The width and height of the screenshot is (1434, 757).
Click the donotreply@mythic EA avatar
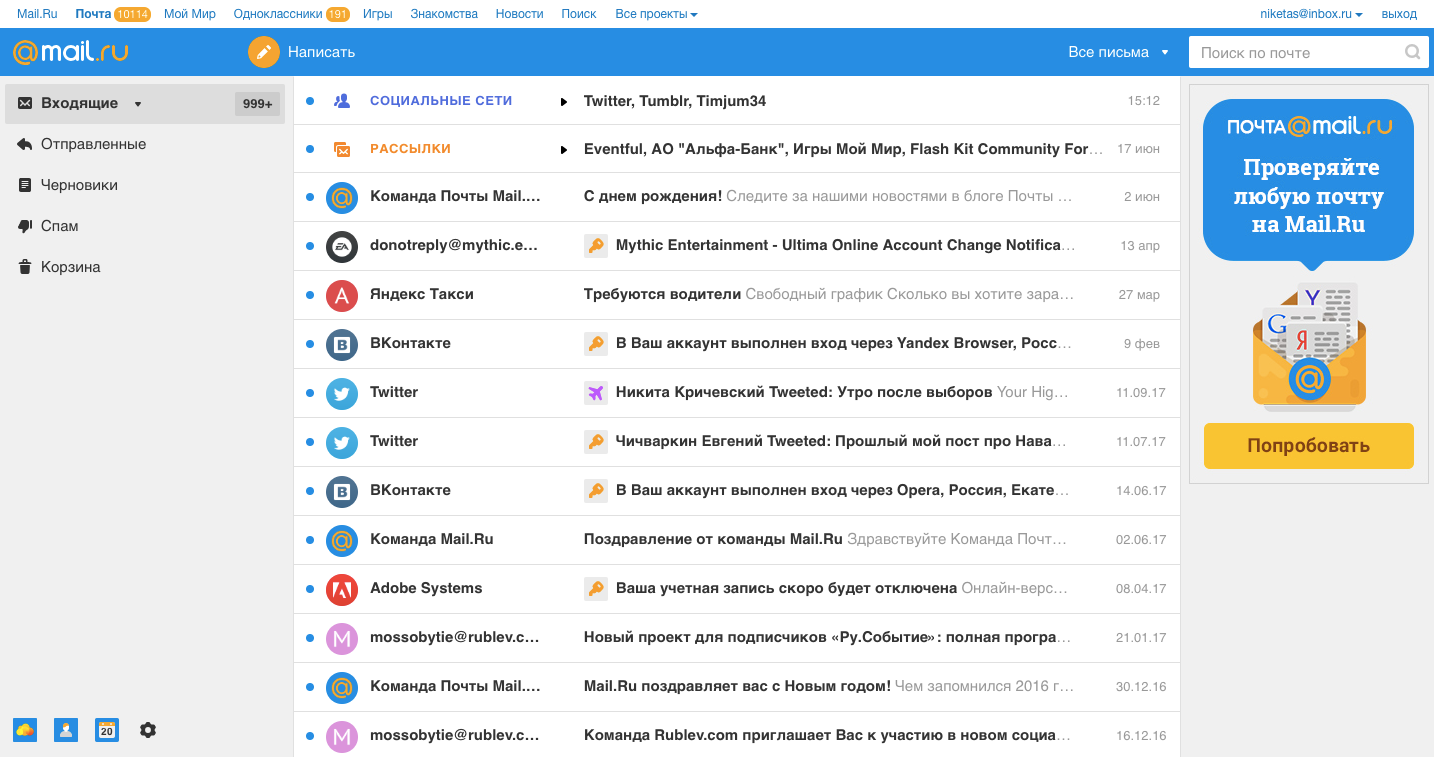tap(342, 246)
